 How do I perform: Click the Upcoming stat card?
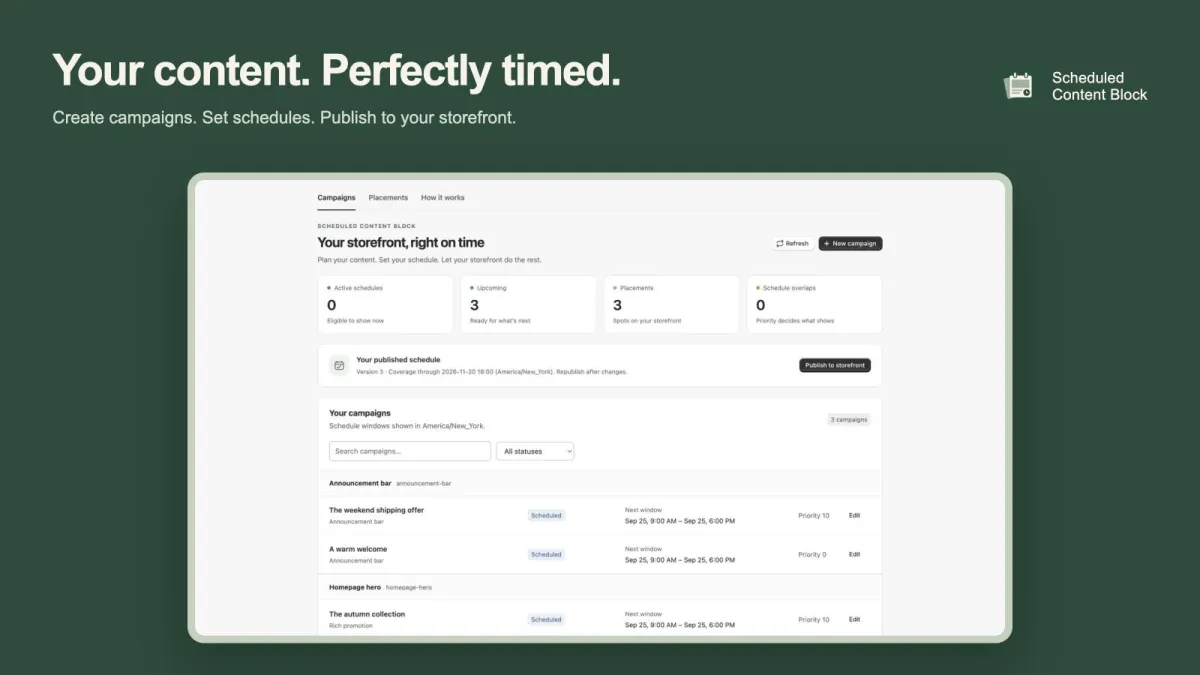(x=528, y=305)
